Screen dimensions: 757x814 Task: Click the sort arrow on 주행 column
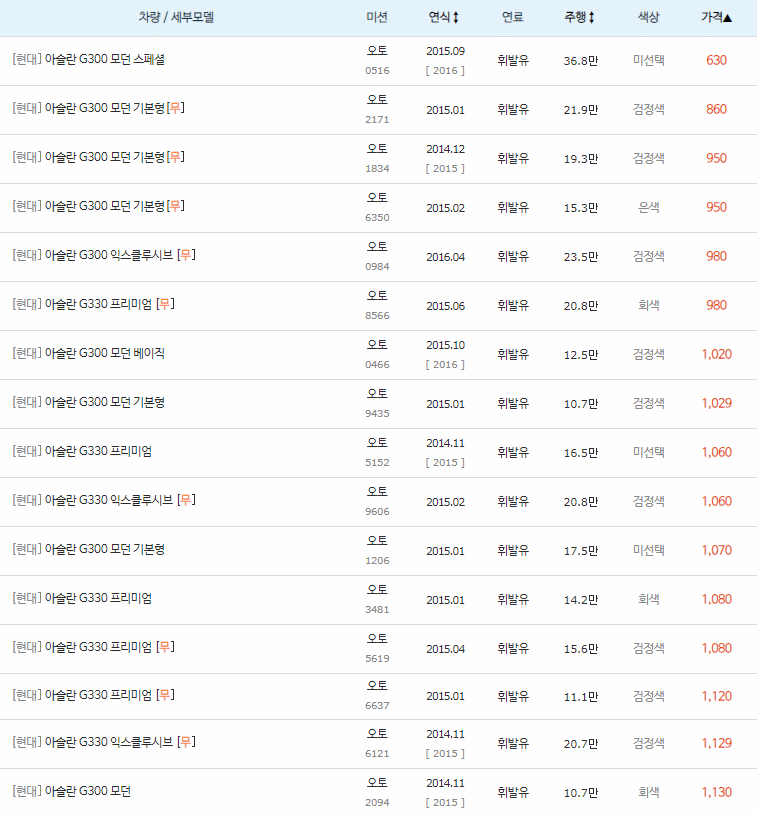click(590, 15)
